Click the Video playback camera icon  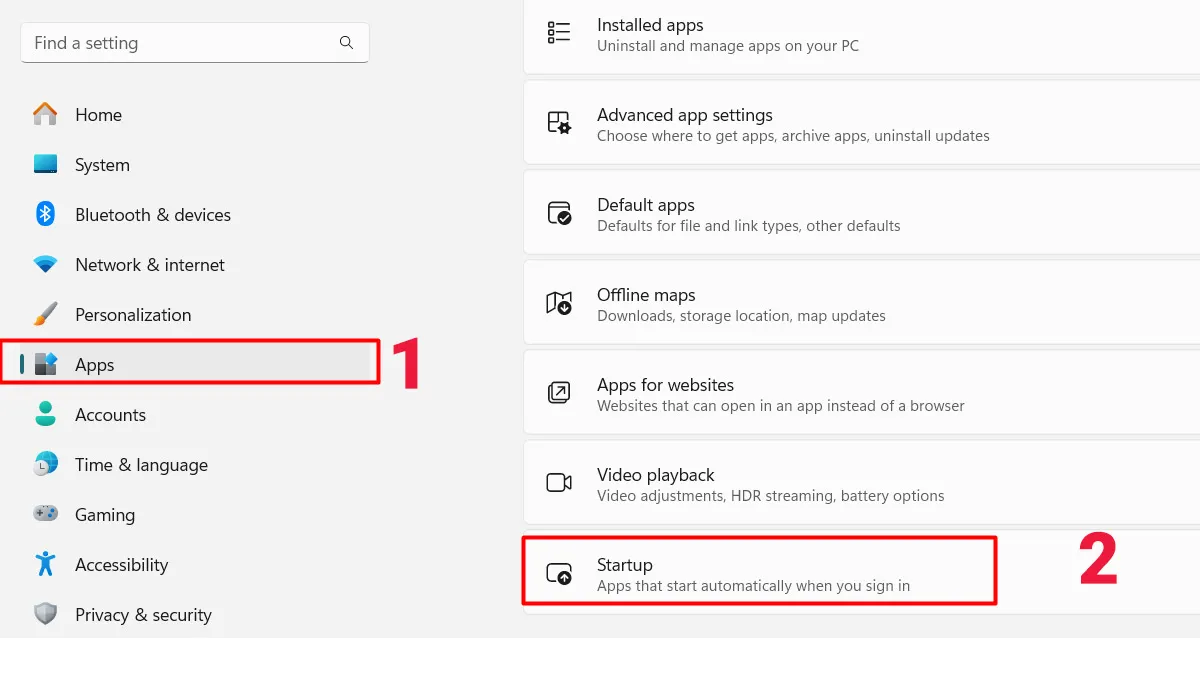click(x=559, y=481)
